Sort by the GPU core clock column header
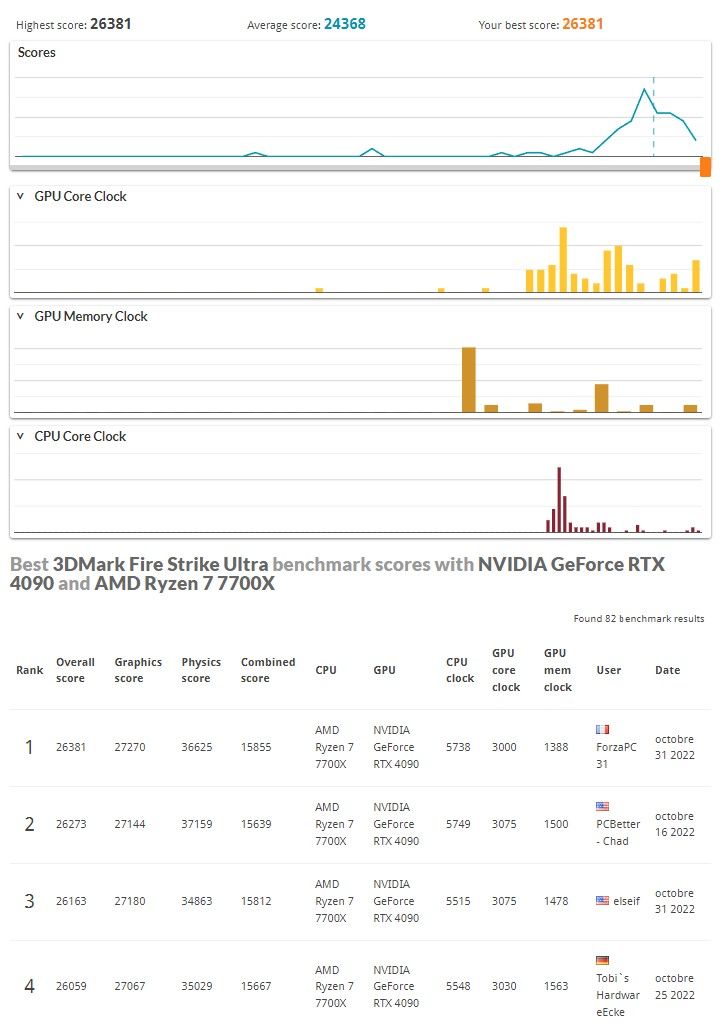The image size is (721, 1032). tap(506, 670)
